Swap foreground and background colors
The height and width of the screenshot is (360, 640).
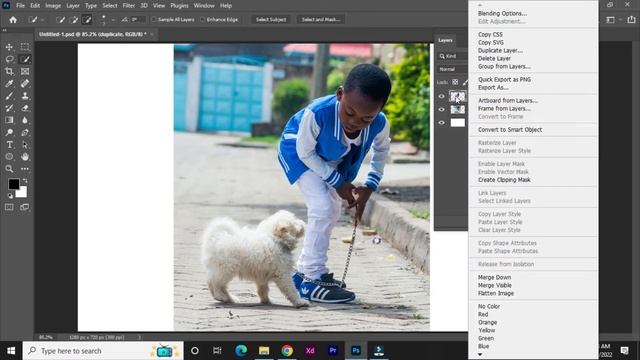tap(25, 180)
